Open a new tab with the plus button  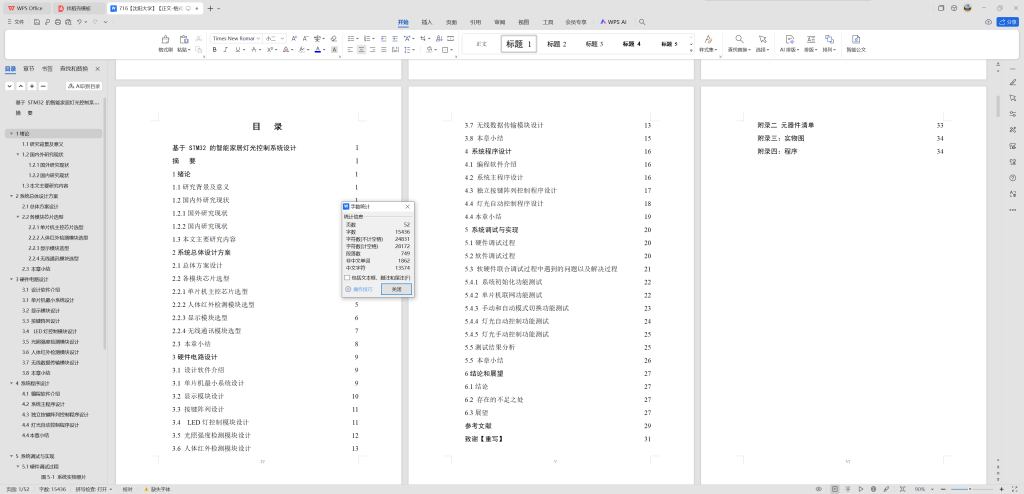(210, 8)
